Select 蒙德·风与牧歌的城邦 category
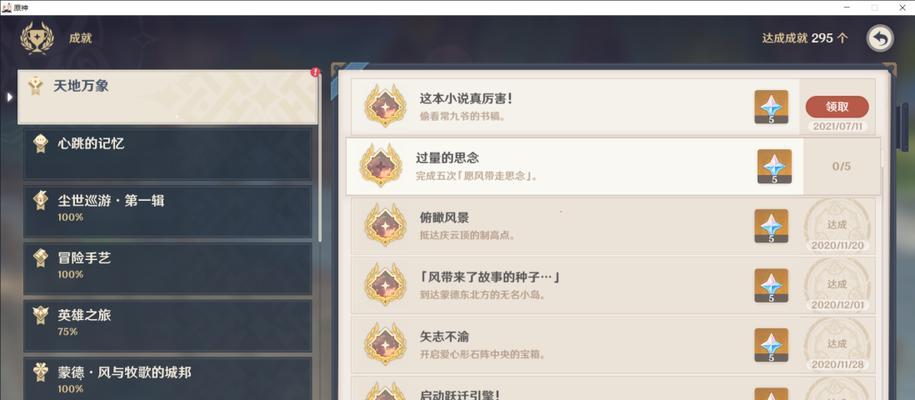This screenshot has height=400, width=915. 167,378
